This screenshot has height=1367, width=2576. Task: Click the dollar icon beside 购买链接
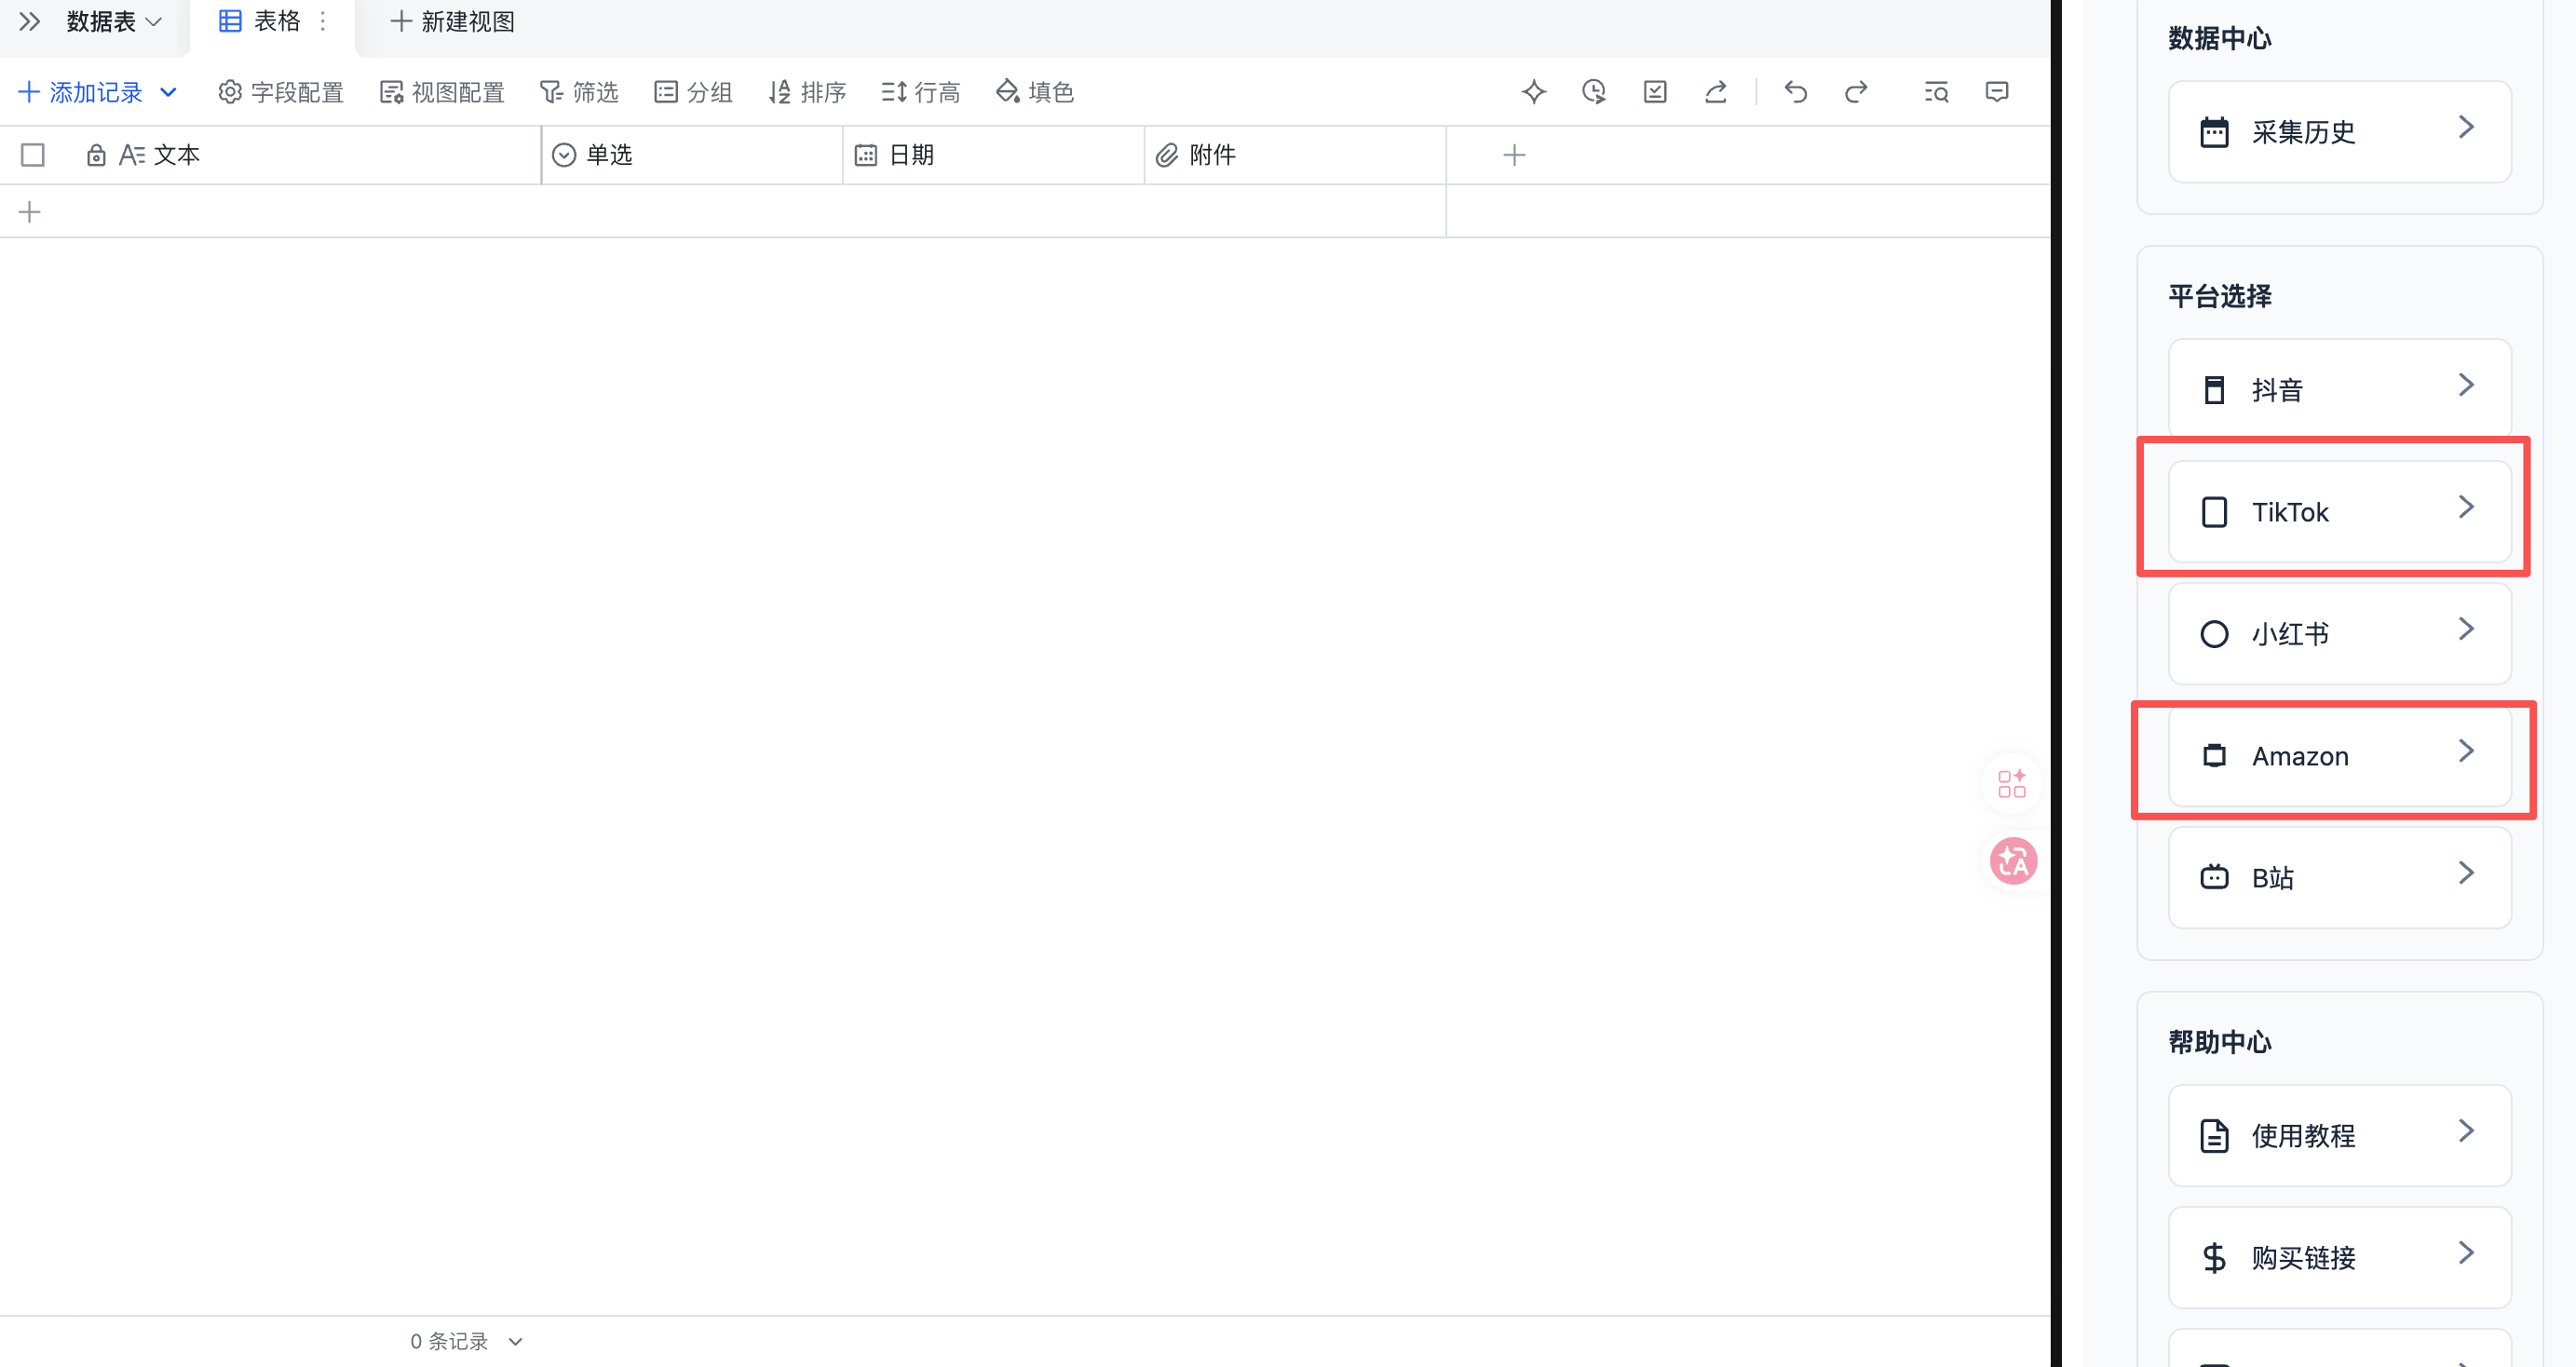pos(2214,1258)
